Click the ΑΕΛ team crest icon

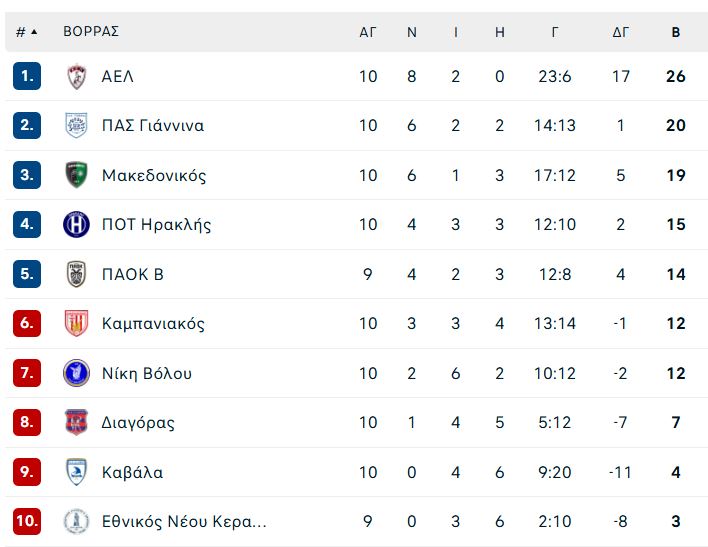pyautogui.click(x=76, y=76)
